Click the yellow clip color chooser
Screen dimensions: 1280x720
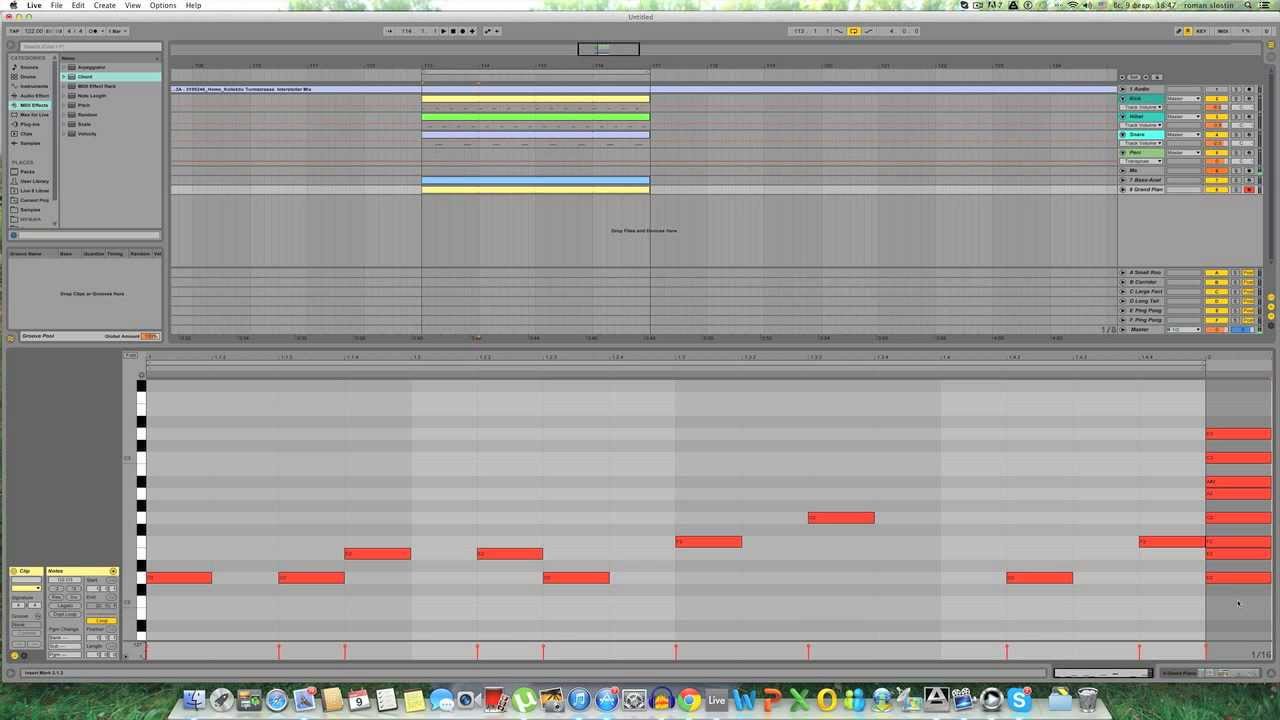[x=26, y=588]
